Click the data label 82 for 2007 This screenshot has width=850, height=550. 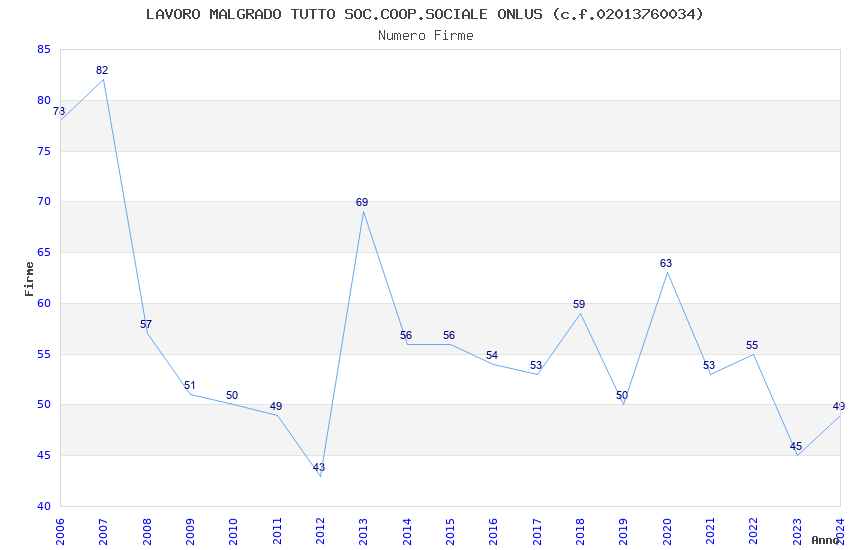[x=102, y=70]
